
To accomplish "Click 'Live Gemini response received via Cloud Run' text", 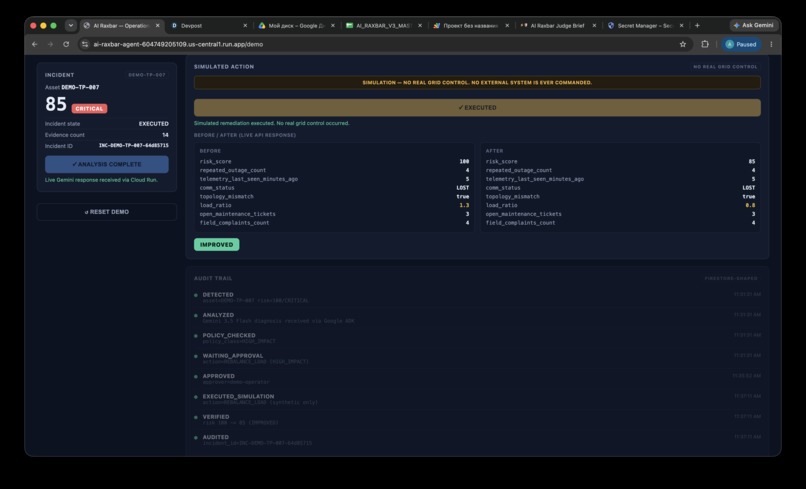I will point(101,180).
